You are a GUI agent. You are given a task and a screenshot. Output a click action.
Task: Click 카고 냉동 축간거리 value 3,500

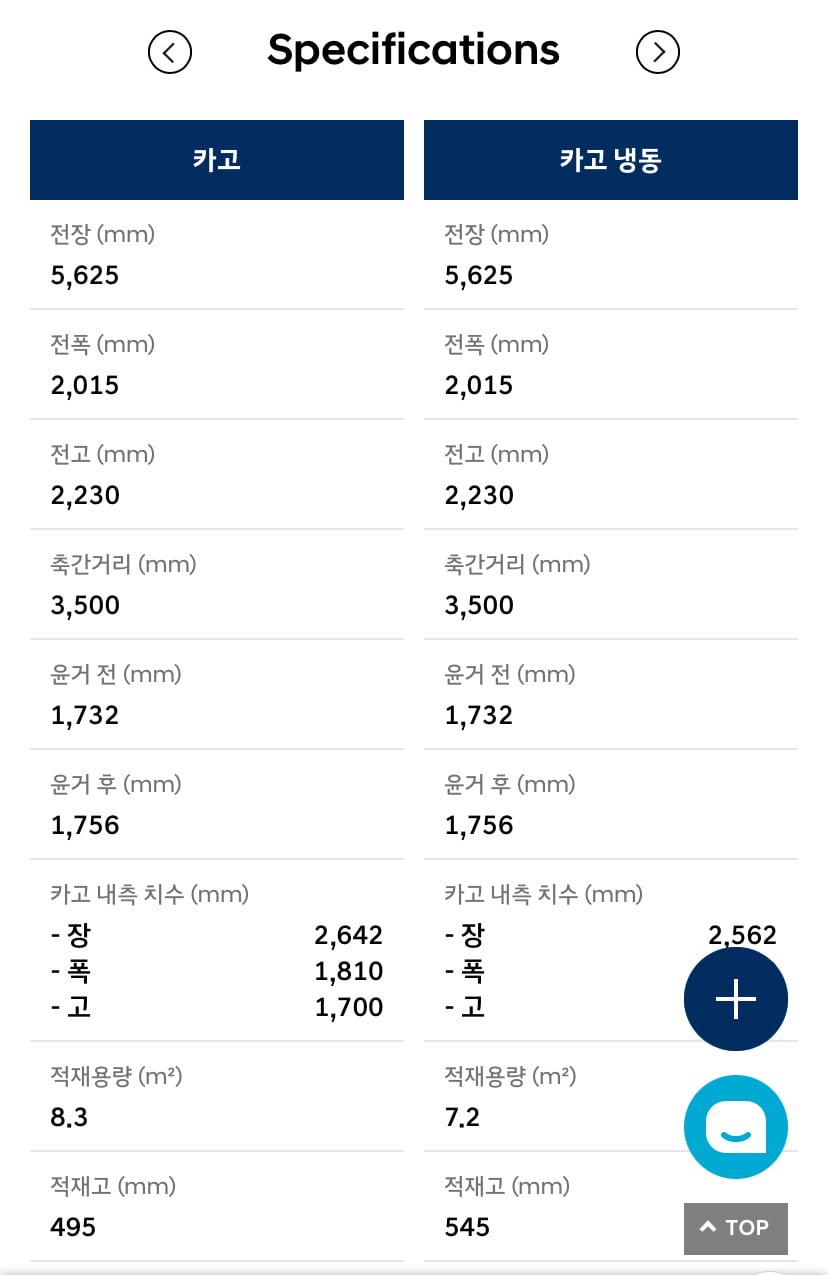(479, 606)
